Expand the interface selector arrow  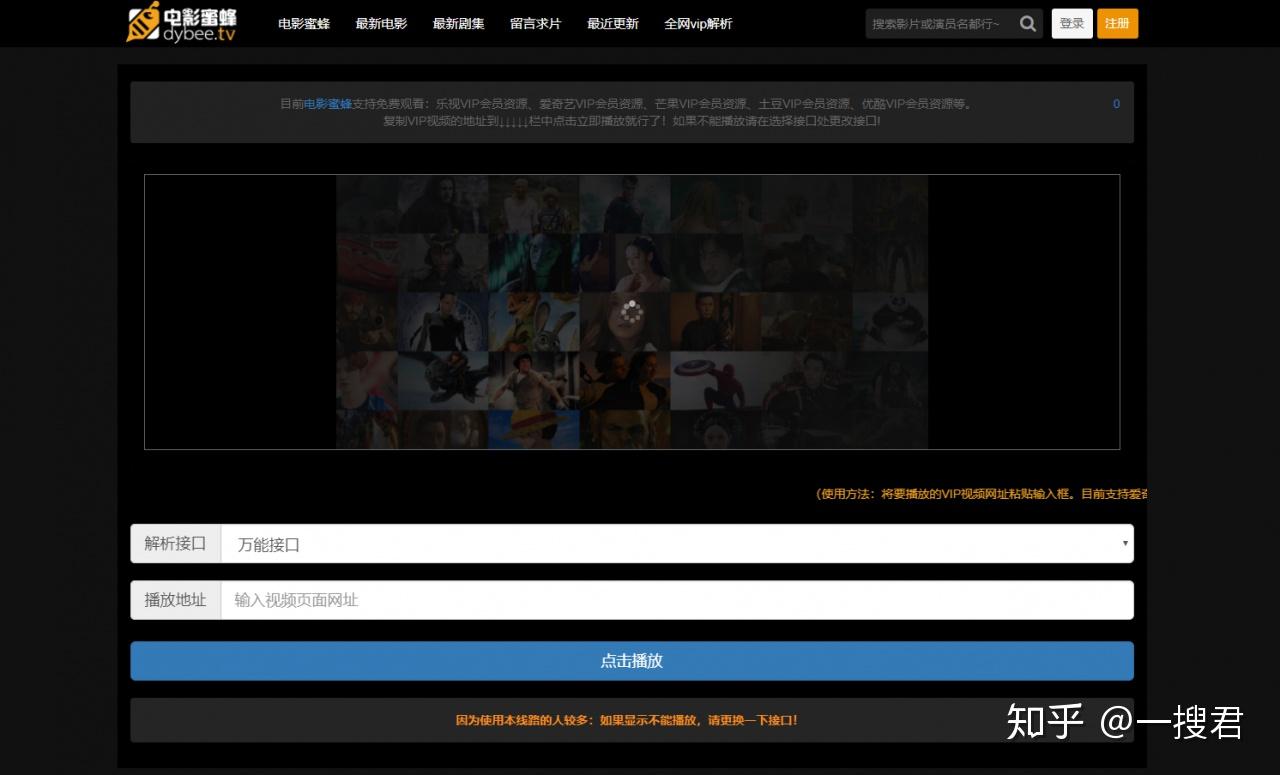point(1124,543)
